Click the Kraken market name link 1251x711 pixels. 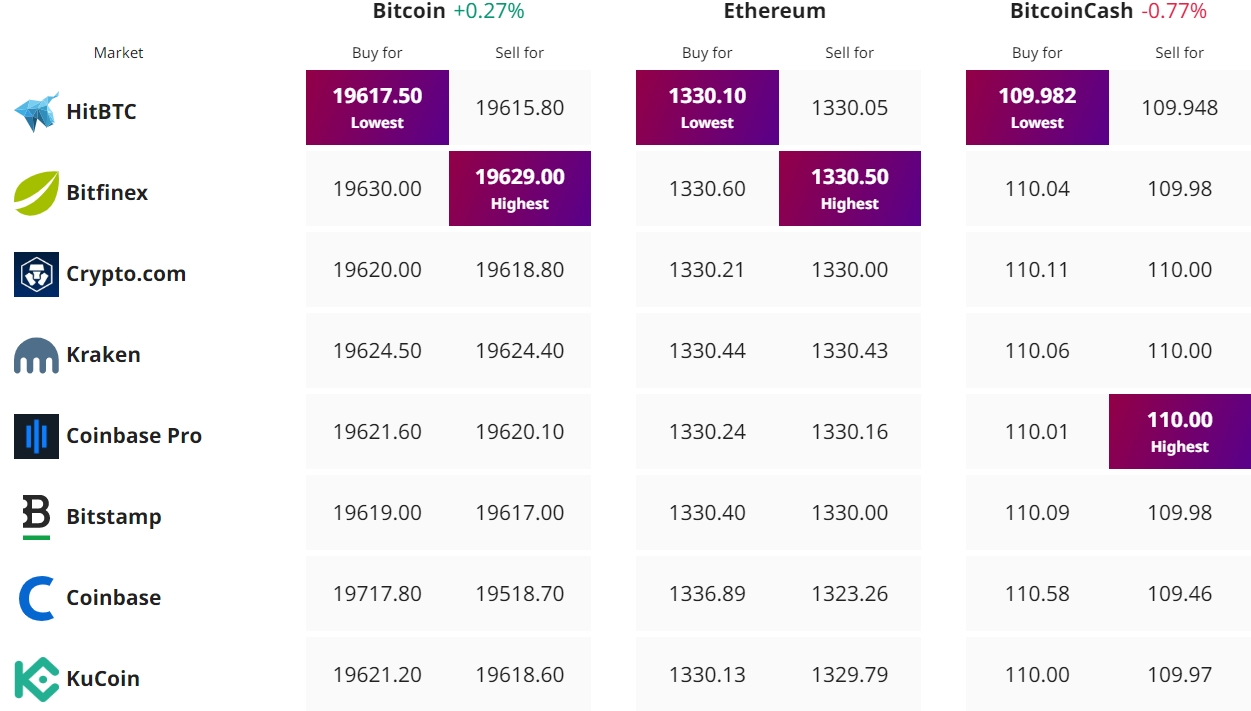tap(103, 355)
